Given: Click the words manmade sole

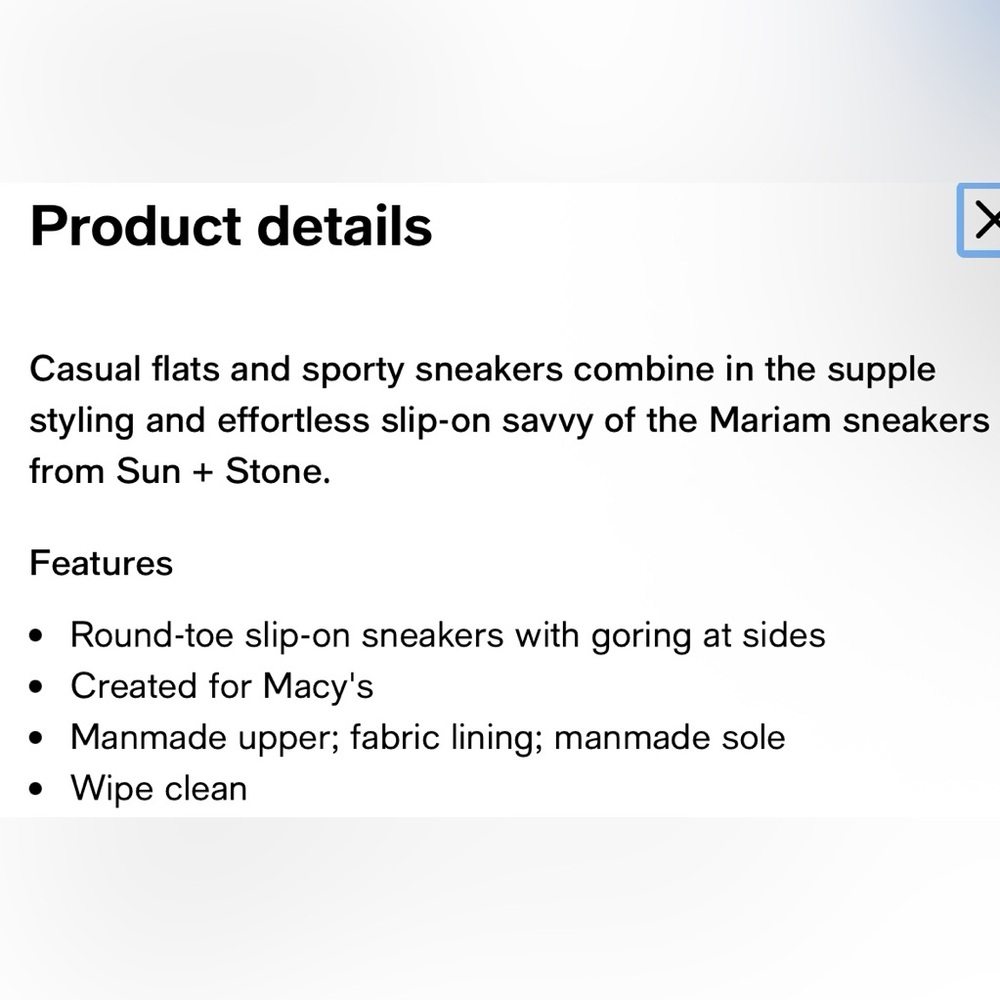Looking at the screenshot, I should tap(669, 737).
